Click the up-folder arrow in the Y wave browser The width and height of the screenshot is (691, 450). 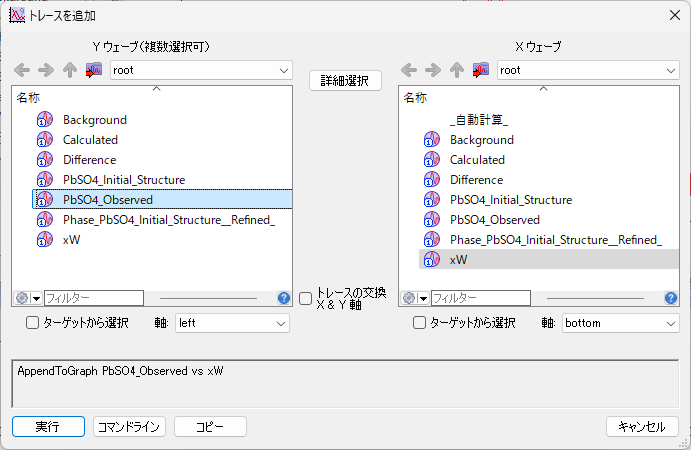[x=70, y=70]
